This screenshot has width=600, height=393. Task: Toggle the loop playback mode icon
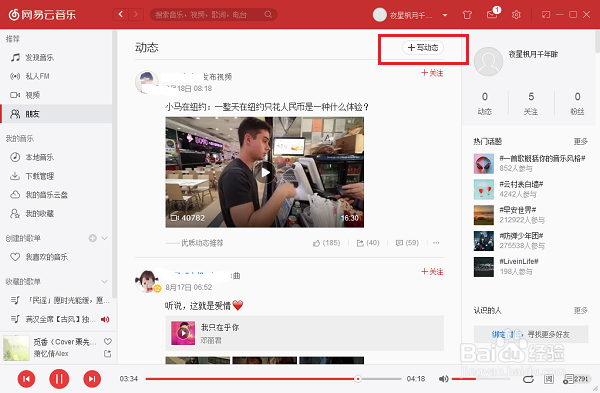528,379
